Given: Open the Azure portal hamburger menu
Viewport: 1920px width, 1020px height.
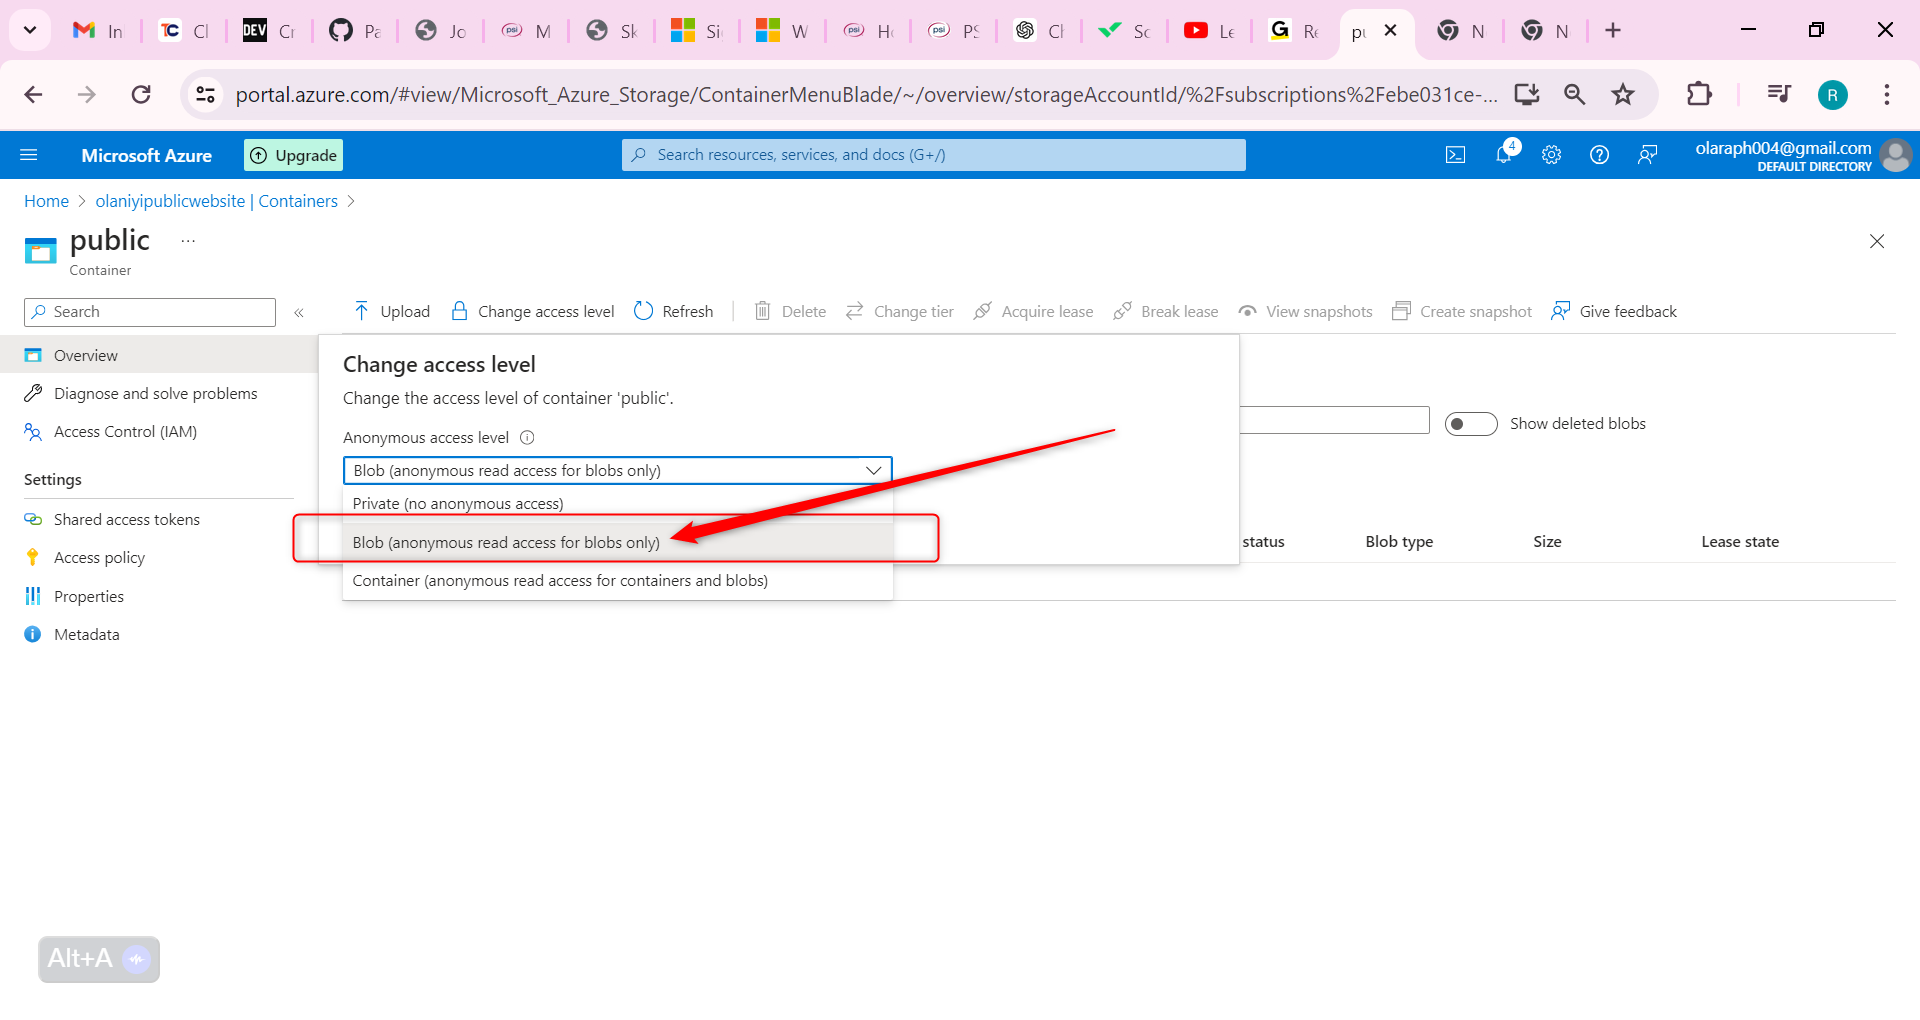Looking at the screenshot, I should tap(29, 155).
